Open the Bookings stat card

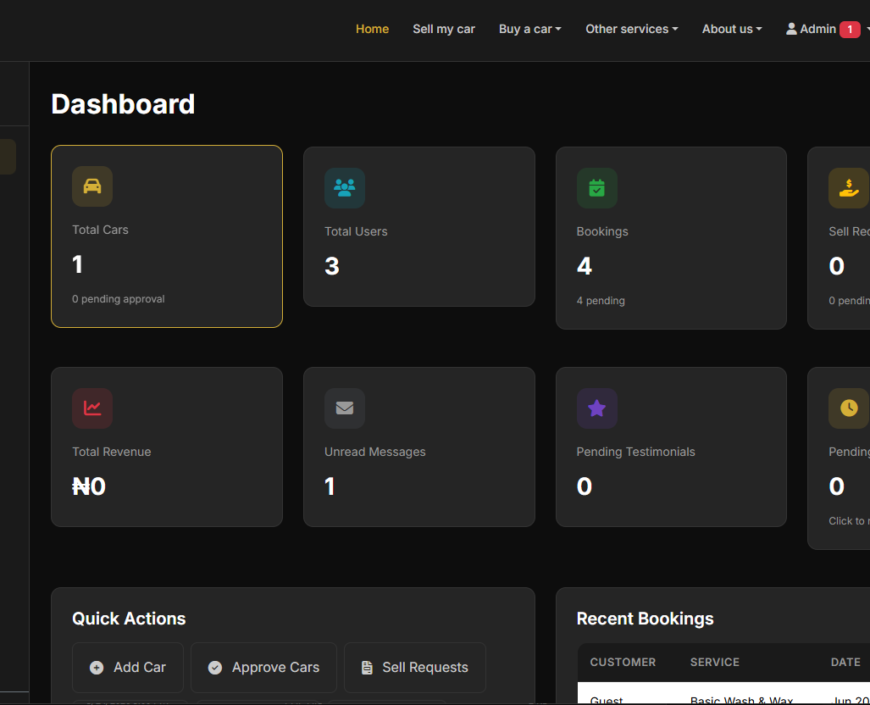pos(671,238)
